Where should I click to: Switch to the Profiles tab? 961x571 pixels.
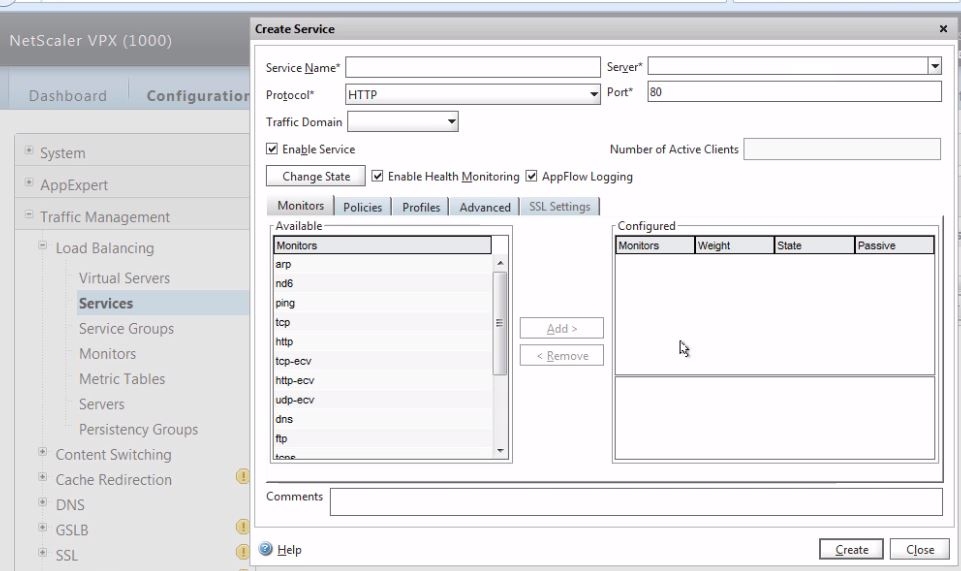point(421,207)
